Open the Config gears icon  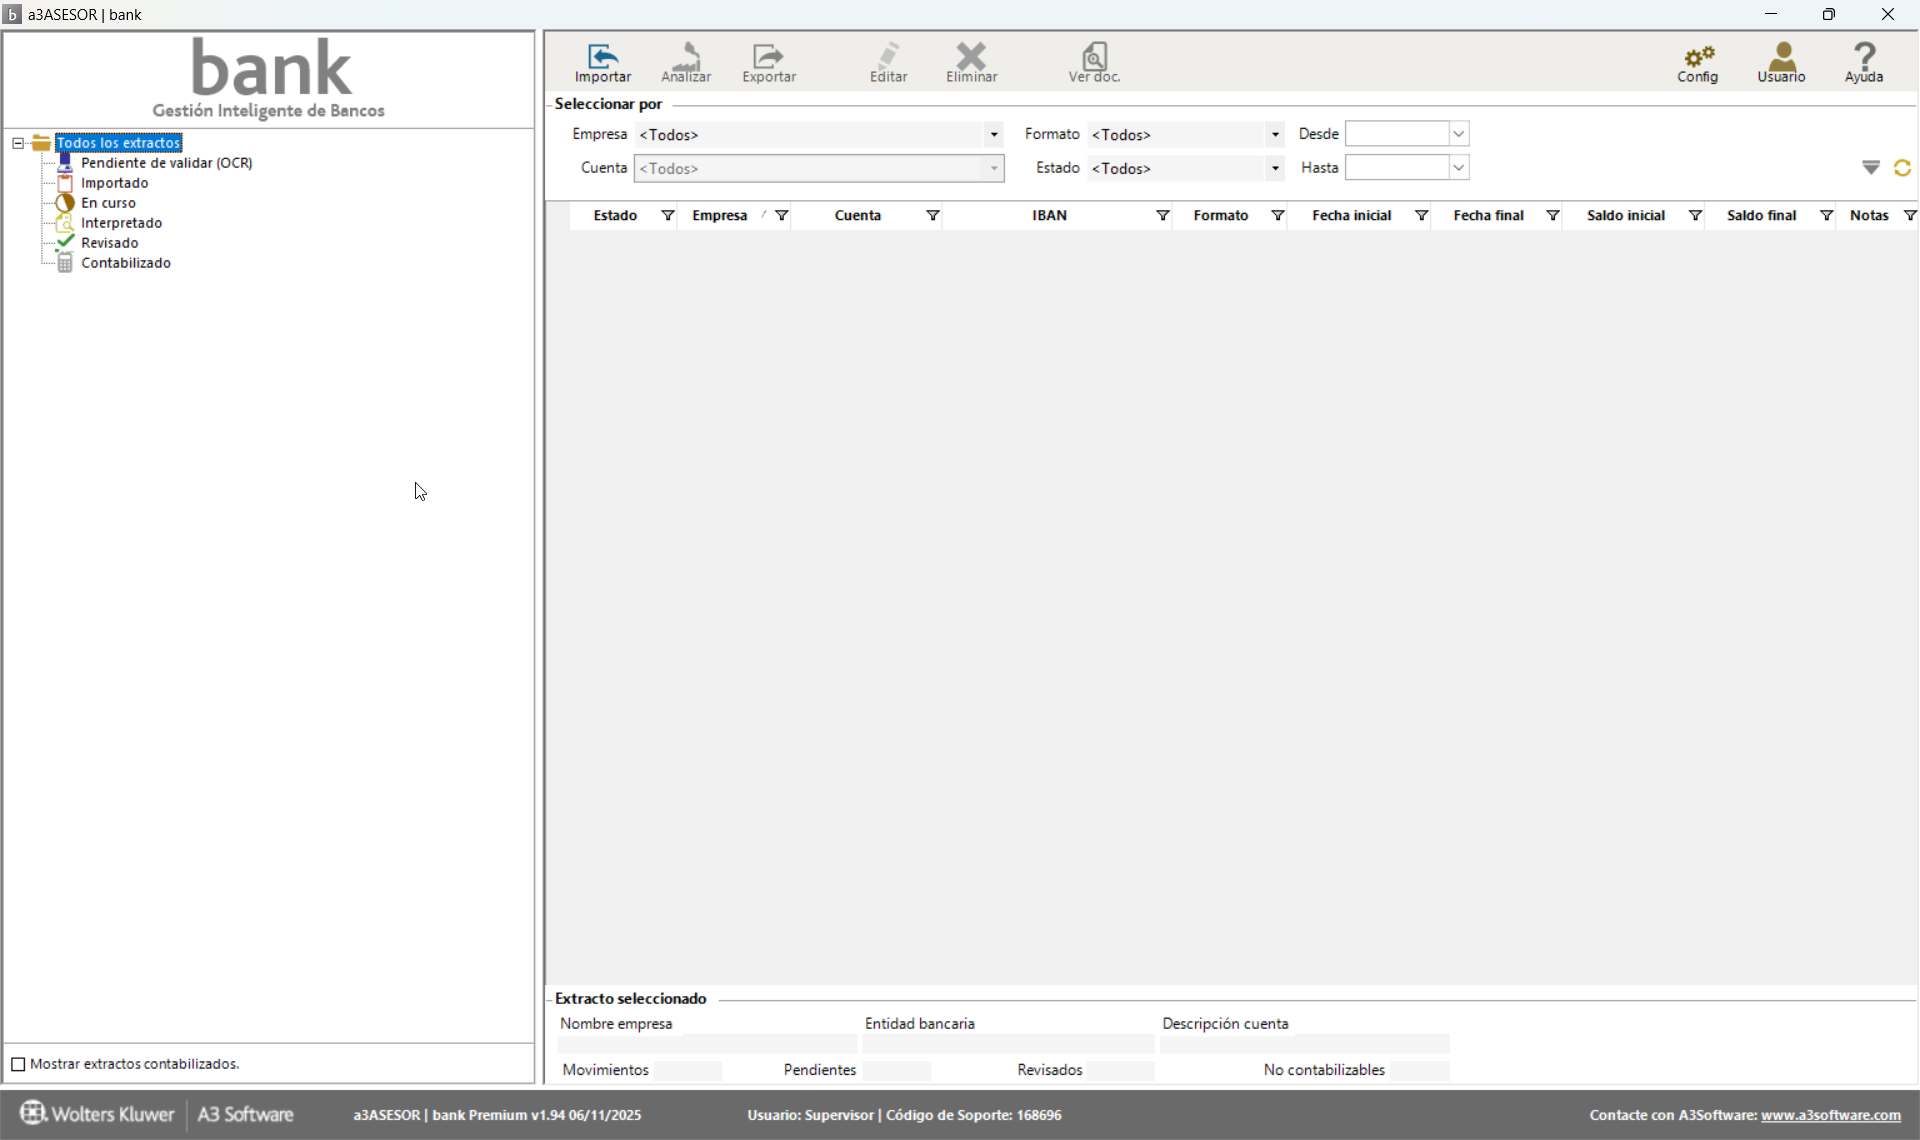1698,62
